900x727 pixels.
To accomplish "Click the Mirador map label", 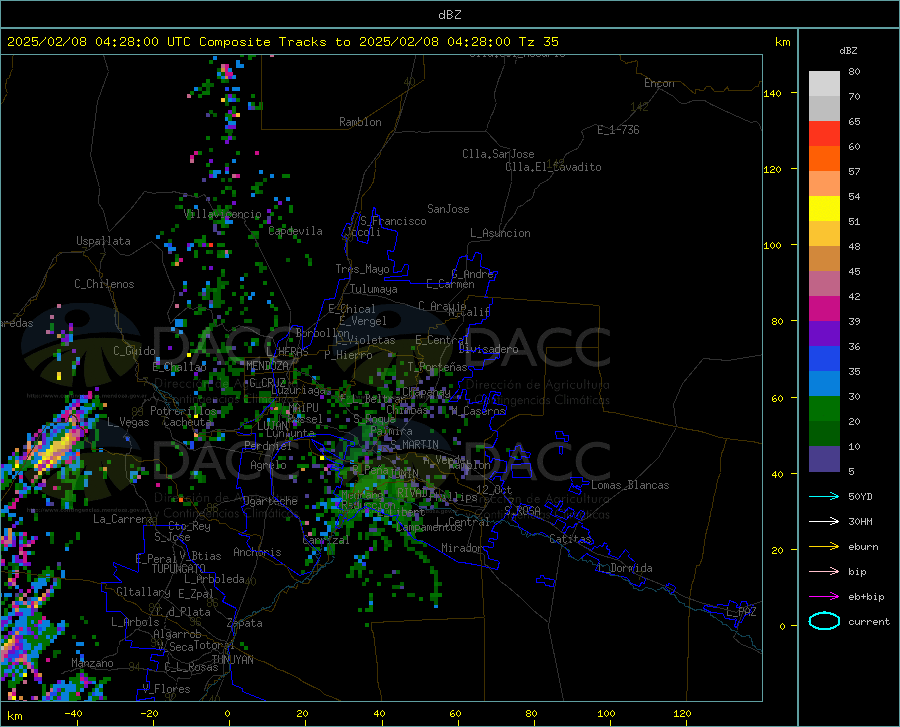I will (461, 548).
